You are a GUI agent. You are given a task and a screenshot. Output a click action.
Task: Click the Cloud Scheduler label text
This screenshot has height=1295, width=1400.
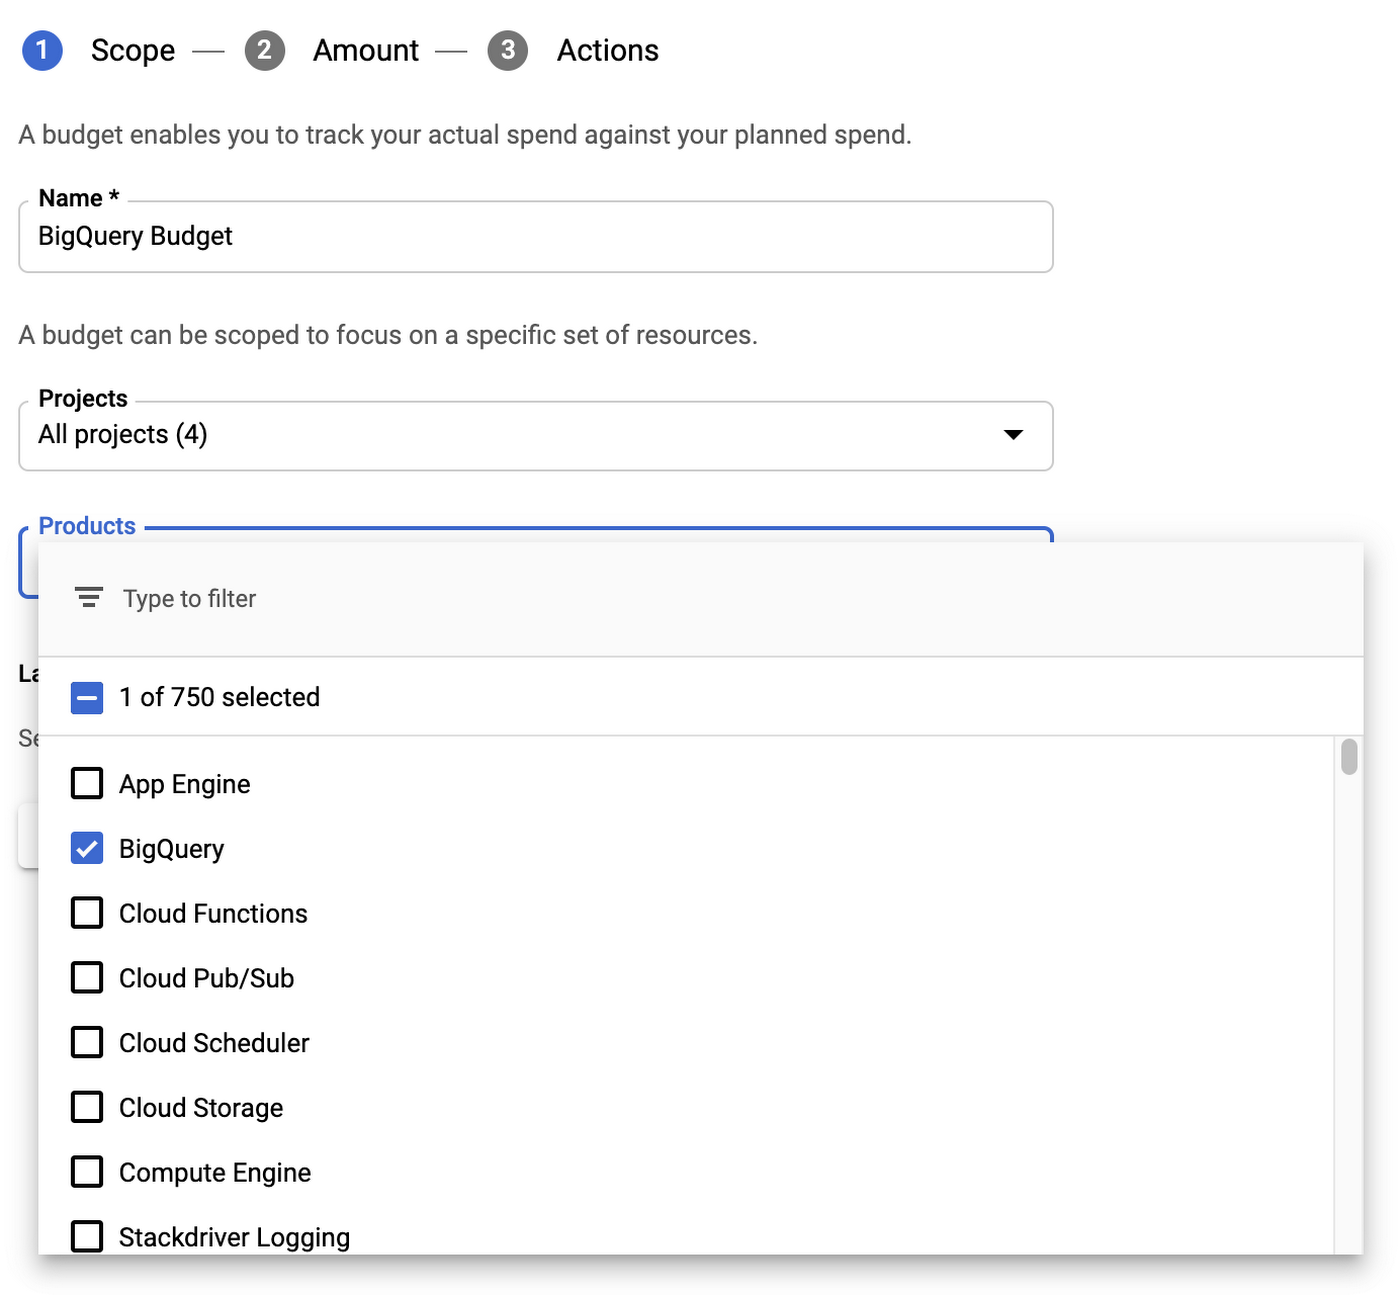(x=214, y=1043)
